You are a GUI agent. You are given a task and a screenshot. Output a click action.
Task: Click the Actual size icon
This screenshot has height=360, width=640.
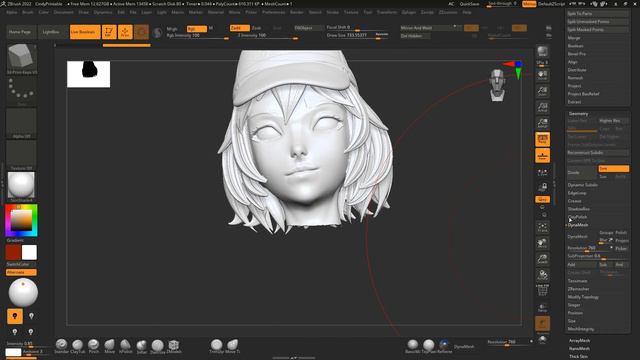point(542,107)
